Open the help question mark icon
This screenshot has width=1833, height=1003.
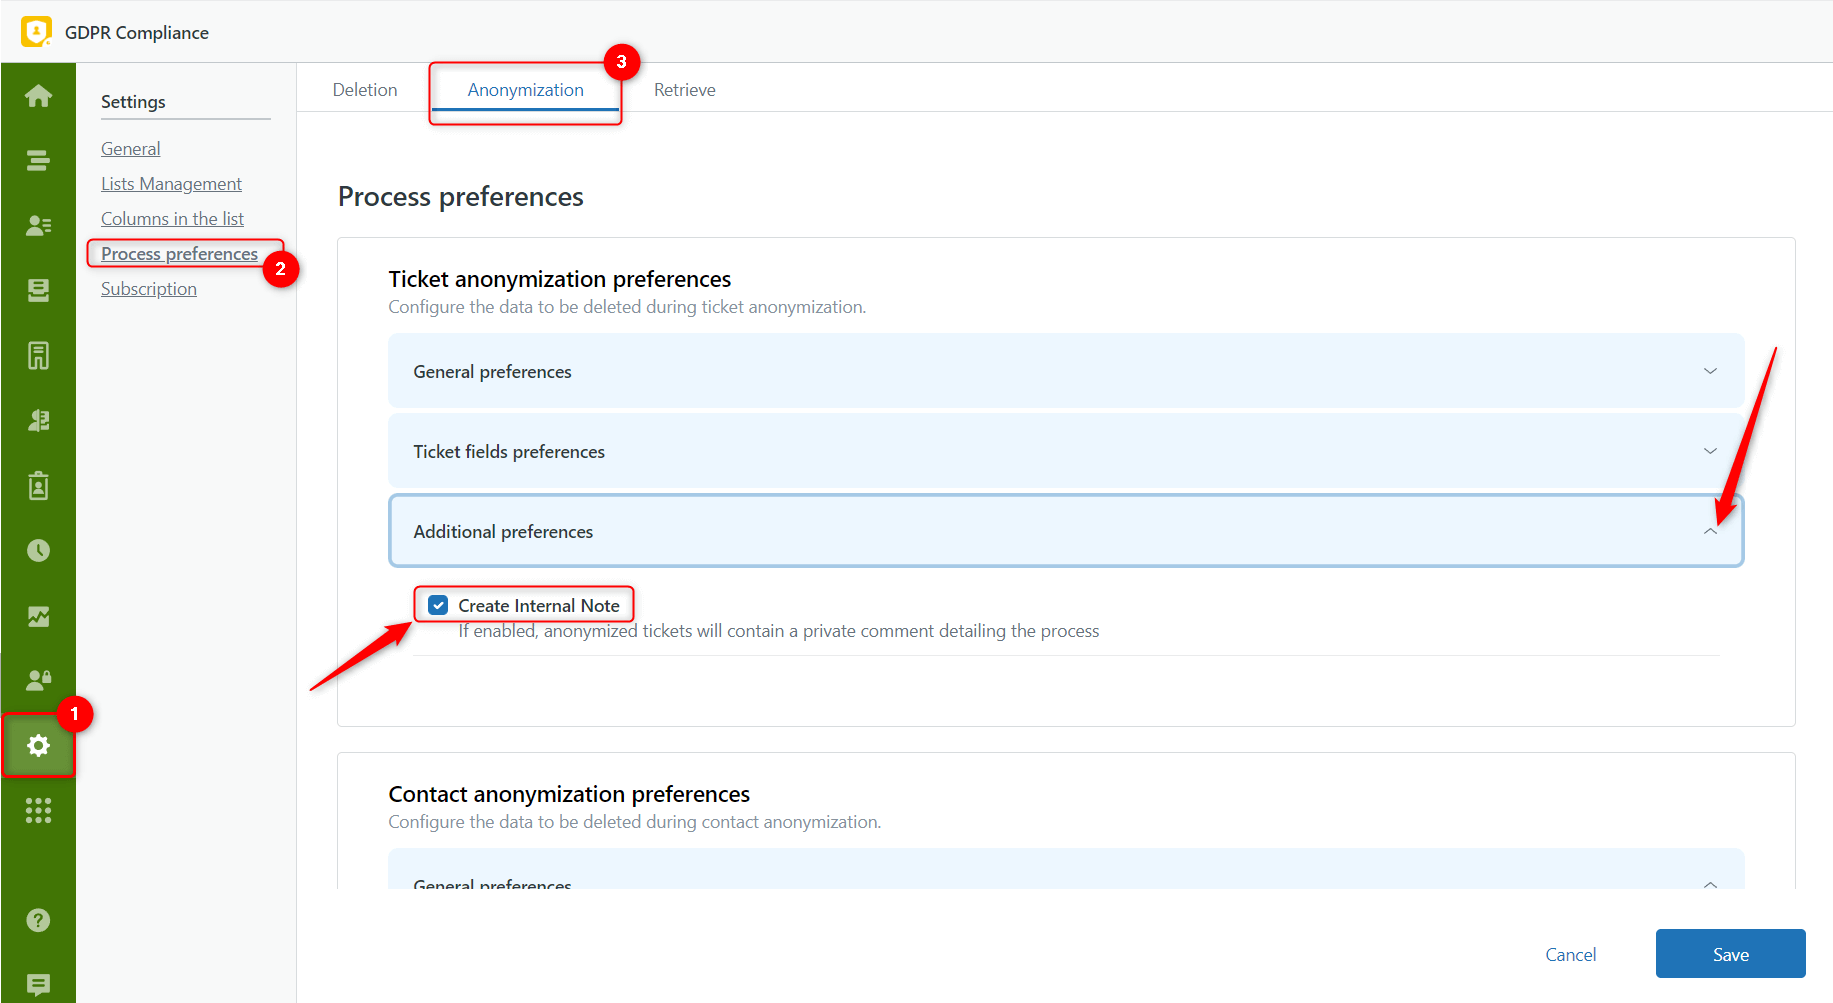tap(38, 920)
